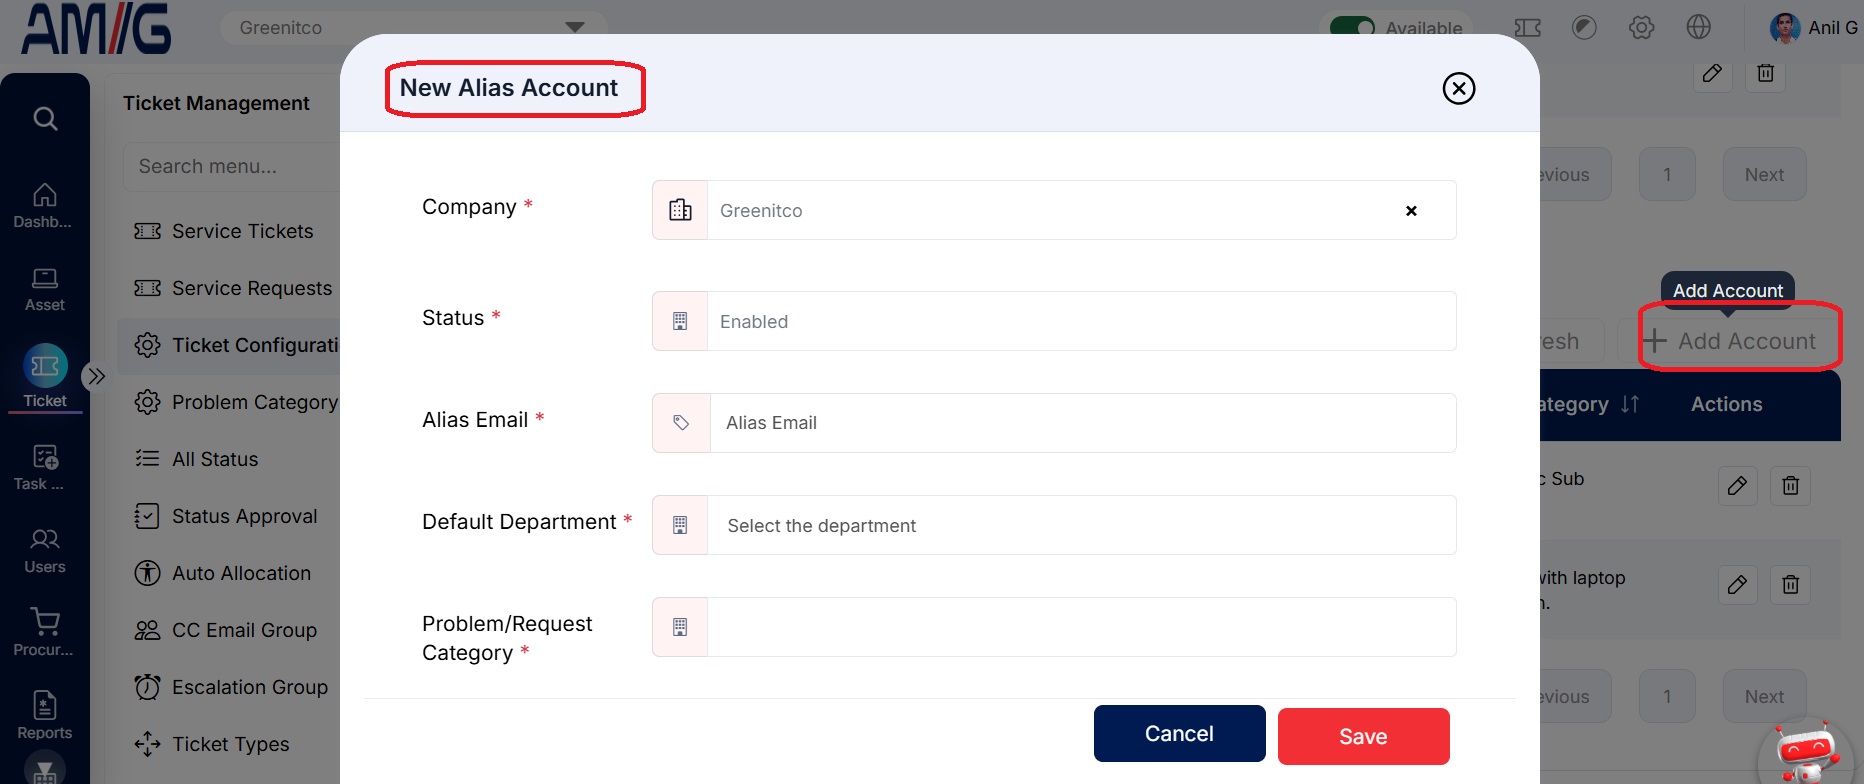Open the Status dropdown showing Enabled
1864x784 pixels.
[x=1054, y=321]
